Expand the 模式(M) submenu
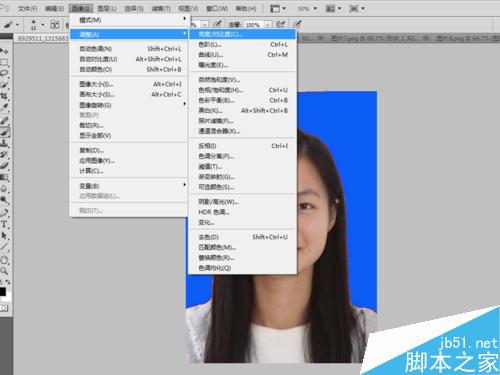The height and width of the screenshot is (375, 500). tap(129, 20)
